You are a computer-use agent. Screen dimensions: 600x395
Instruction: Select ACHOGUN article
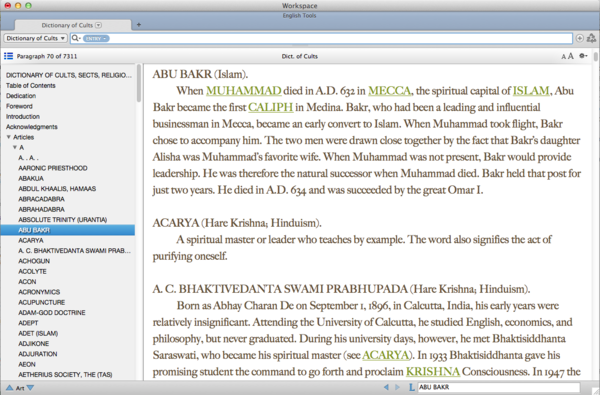click(x=34, y=261)
